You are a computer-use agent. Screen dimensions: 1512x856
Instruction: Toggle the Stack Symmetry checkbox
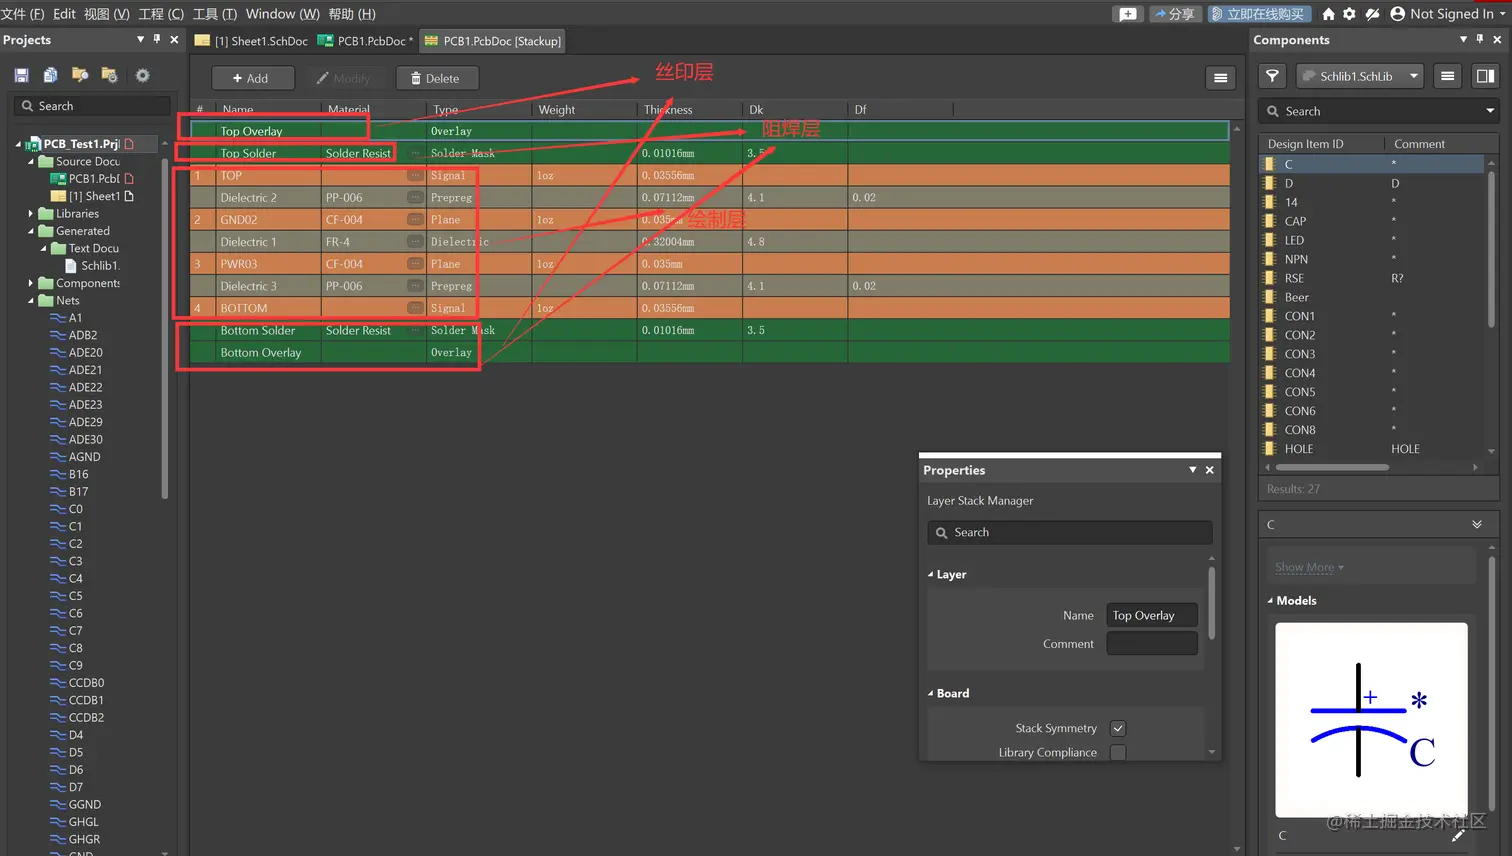1118,728
